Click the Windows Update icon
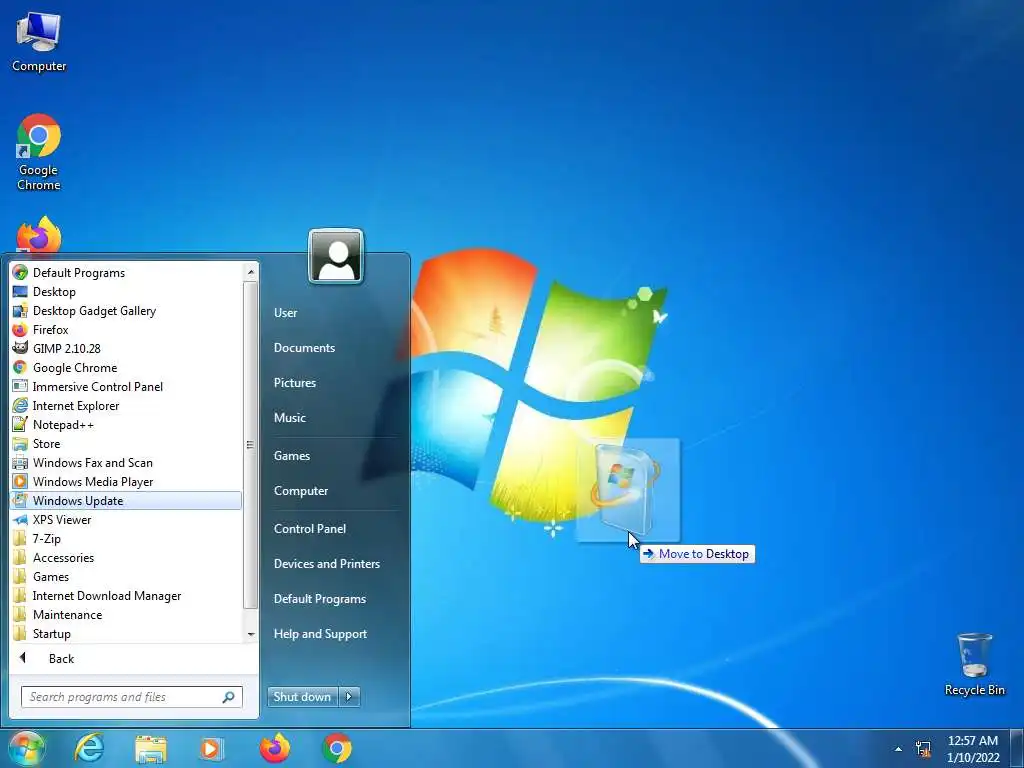 [x=20, y=500]
